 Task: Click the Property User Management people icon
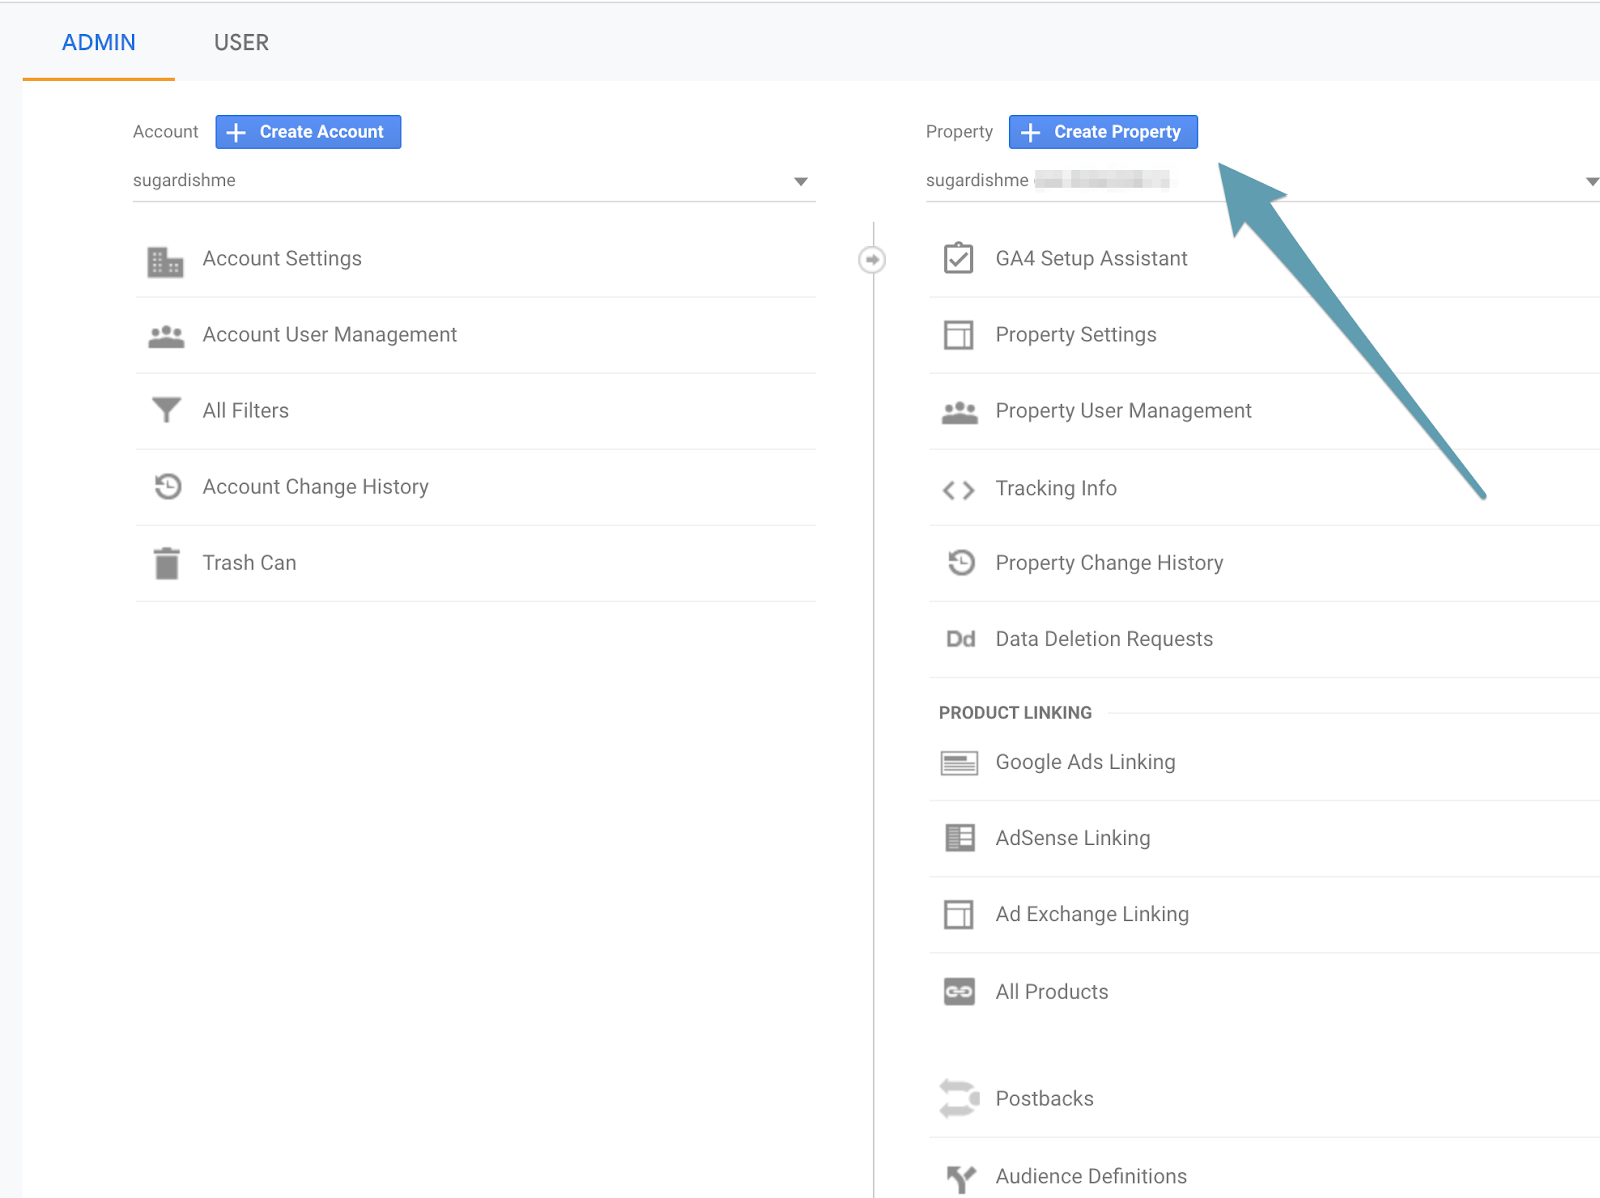pyautogui.click(x=959, y=412)
